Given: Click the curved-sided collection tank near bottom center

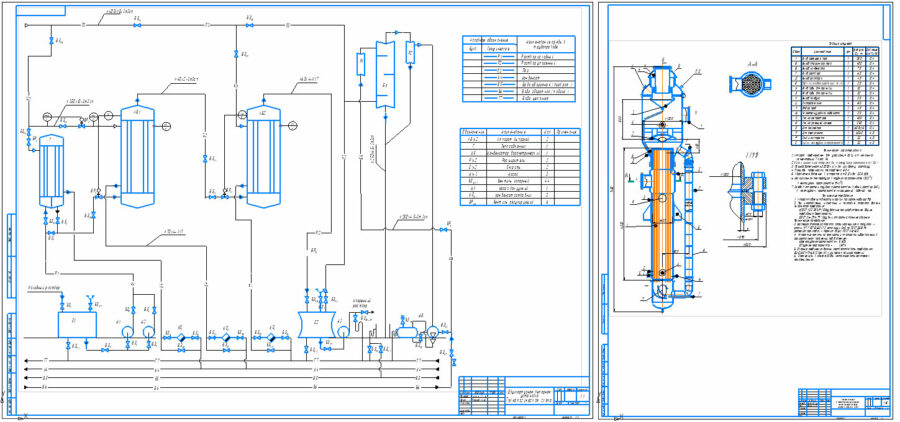Looking at the screenshot, I should click(x=317, y=324).
